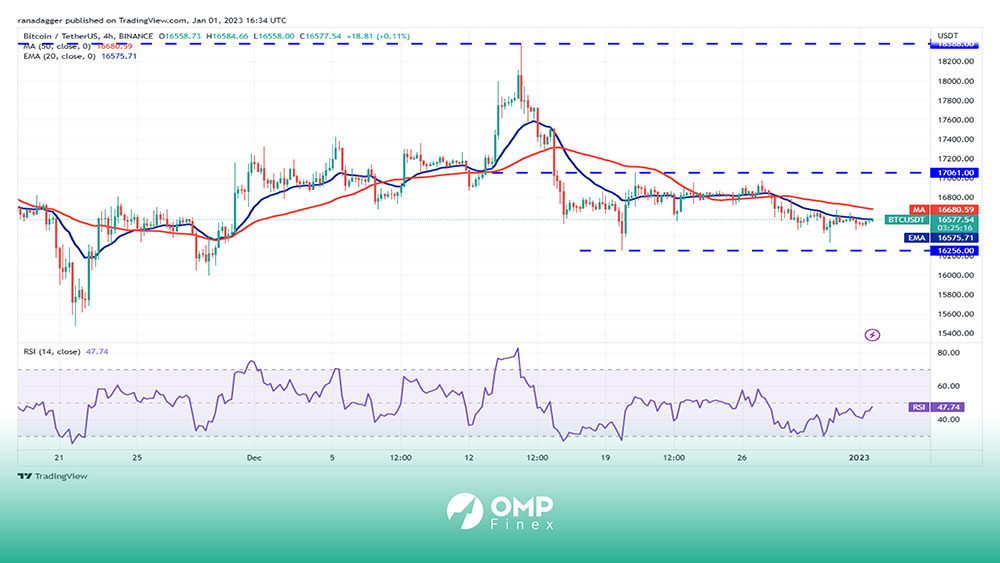Screen dimensions: 1000x563
Task: Click the USDT currency label on price axis
Action: tap(948, 36)
